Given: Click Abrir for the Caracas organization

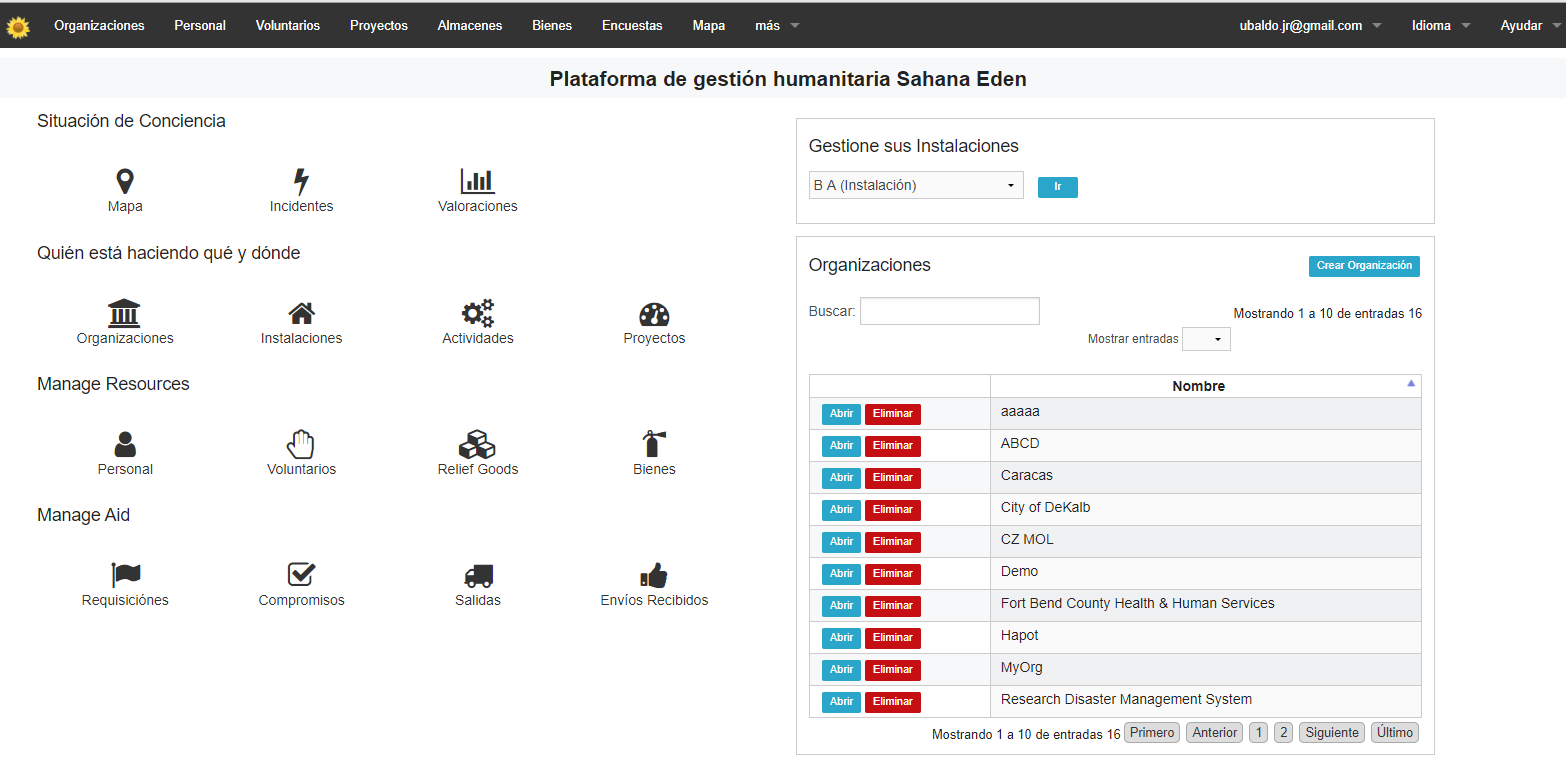Looking at the screenshot, I should pyautogui.click(x=841, y=478).
